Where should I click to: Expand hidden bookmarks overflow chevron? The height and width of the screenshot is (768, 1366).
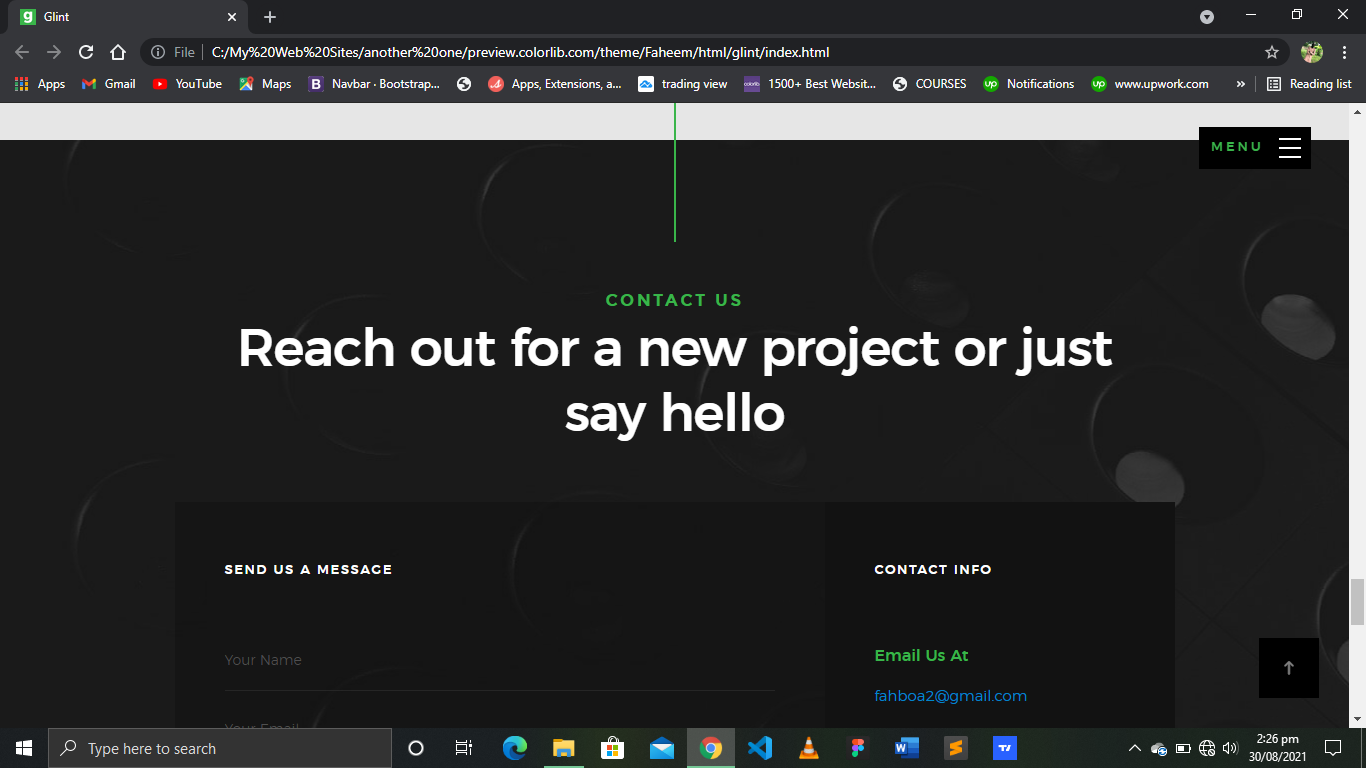pyautogui.click(x=1241, y=84)
